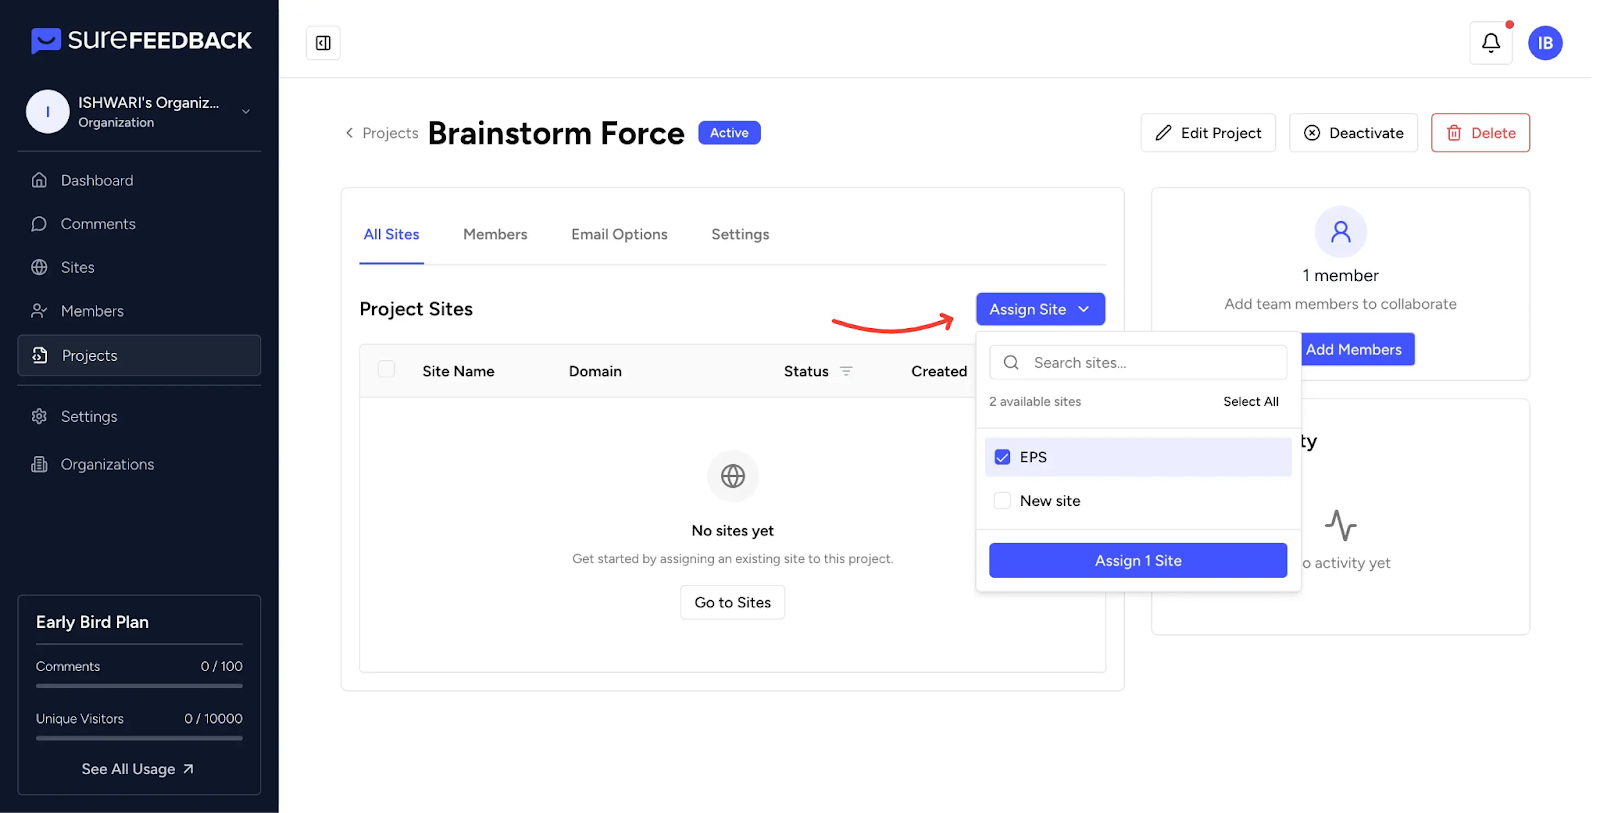The height and width of the screenshot is (813, 1600).
Task: Click the Comments usage progress bar
Action: coord(139,686)
